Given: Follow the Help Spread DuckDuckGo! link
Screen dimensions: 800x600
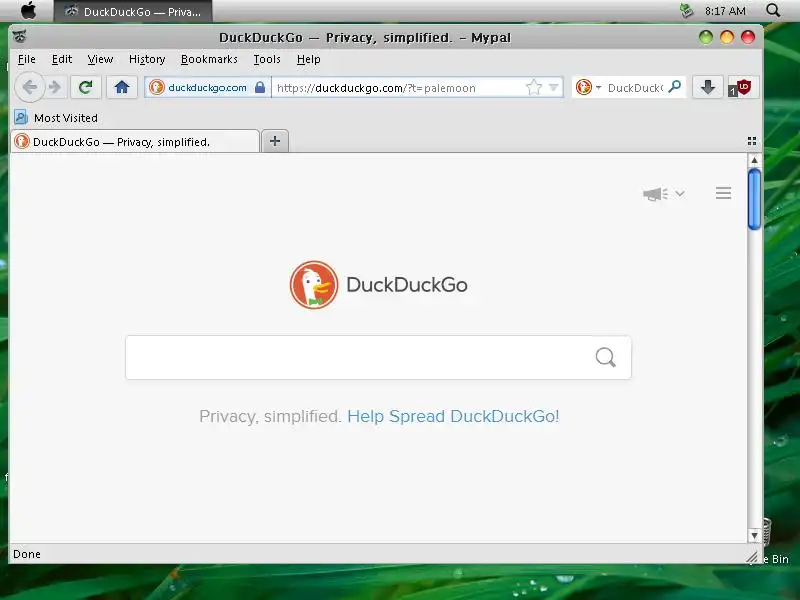Looking at the screenshot, I should coord(453,416).
